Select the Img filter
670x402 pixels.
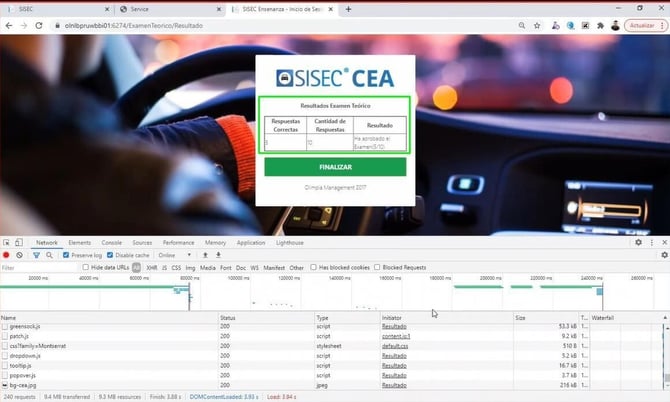(x=190, y=268)
